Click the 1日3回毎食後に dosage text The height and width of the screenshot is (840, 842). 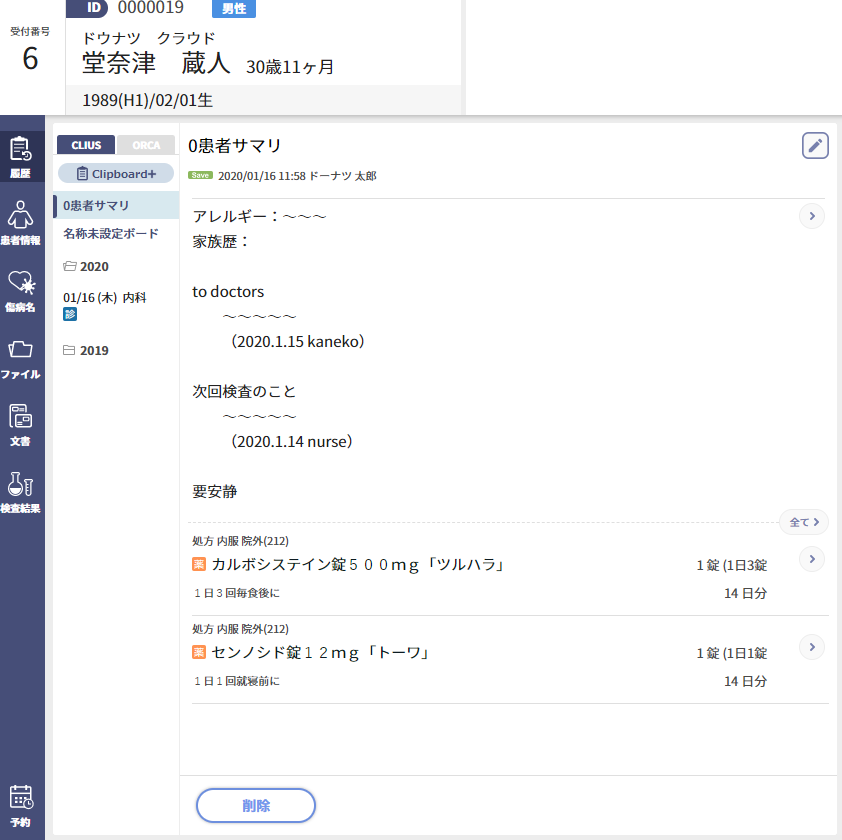tap(237, 593)
